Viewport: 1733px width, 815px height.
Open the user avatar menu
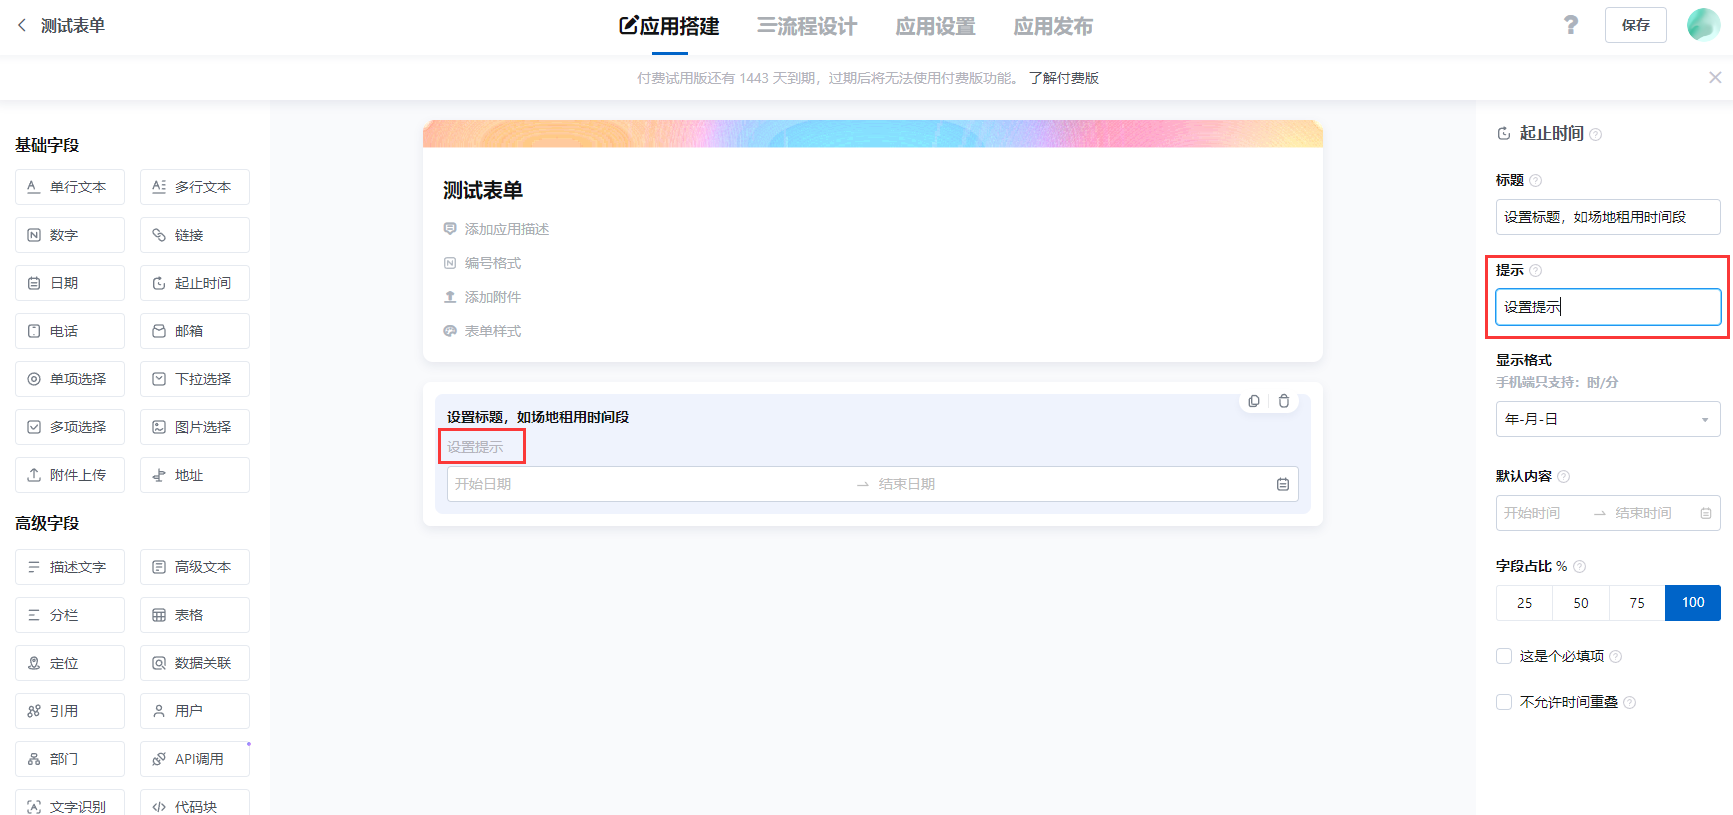point(1703,25)
